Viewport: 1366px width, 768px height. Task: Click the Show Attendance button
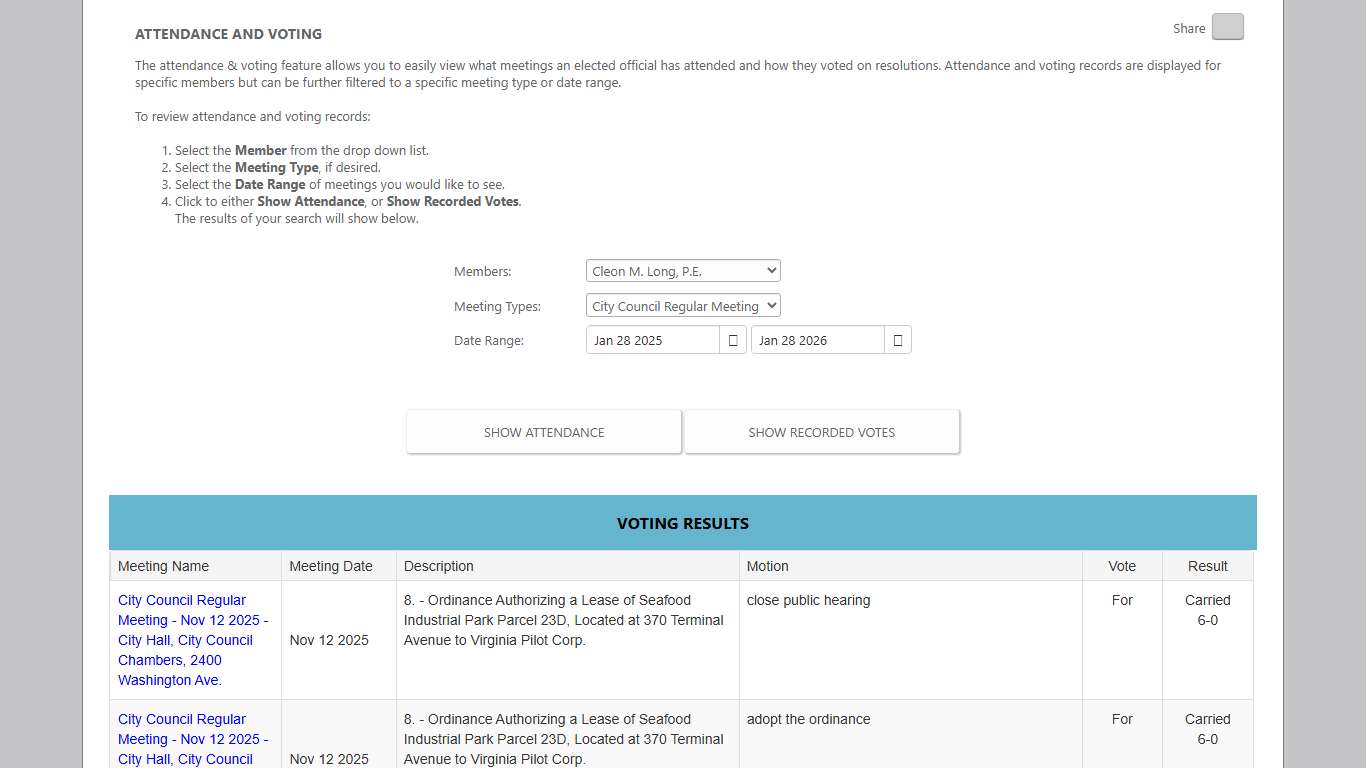click(x=544, y=432)
